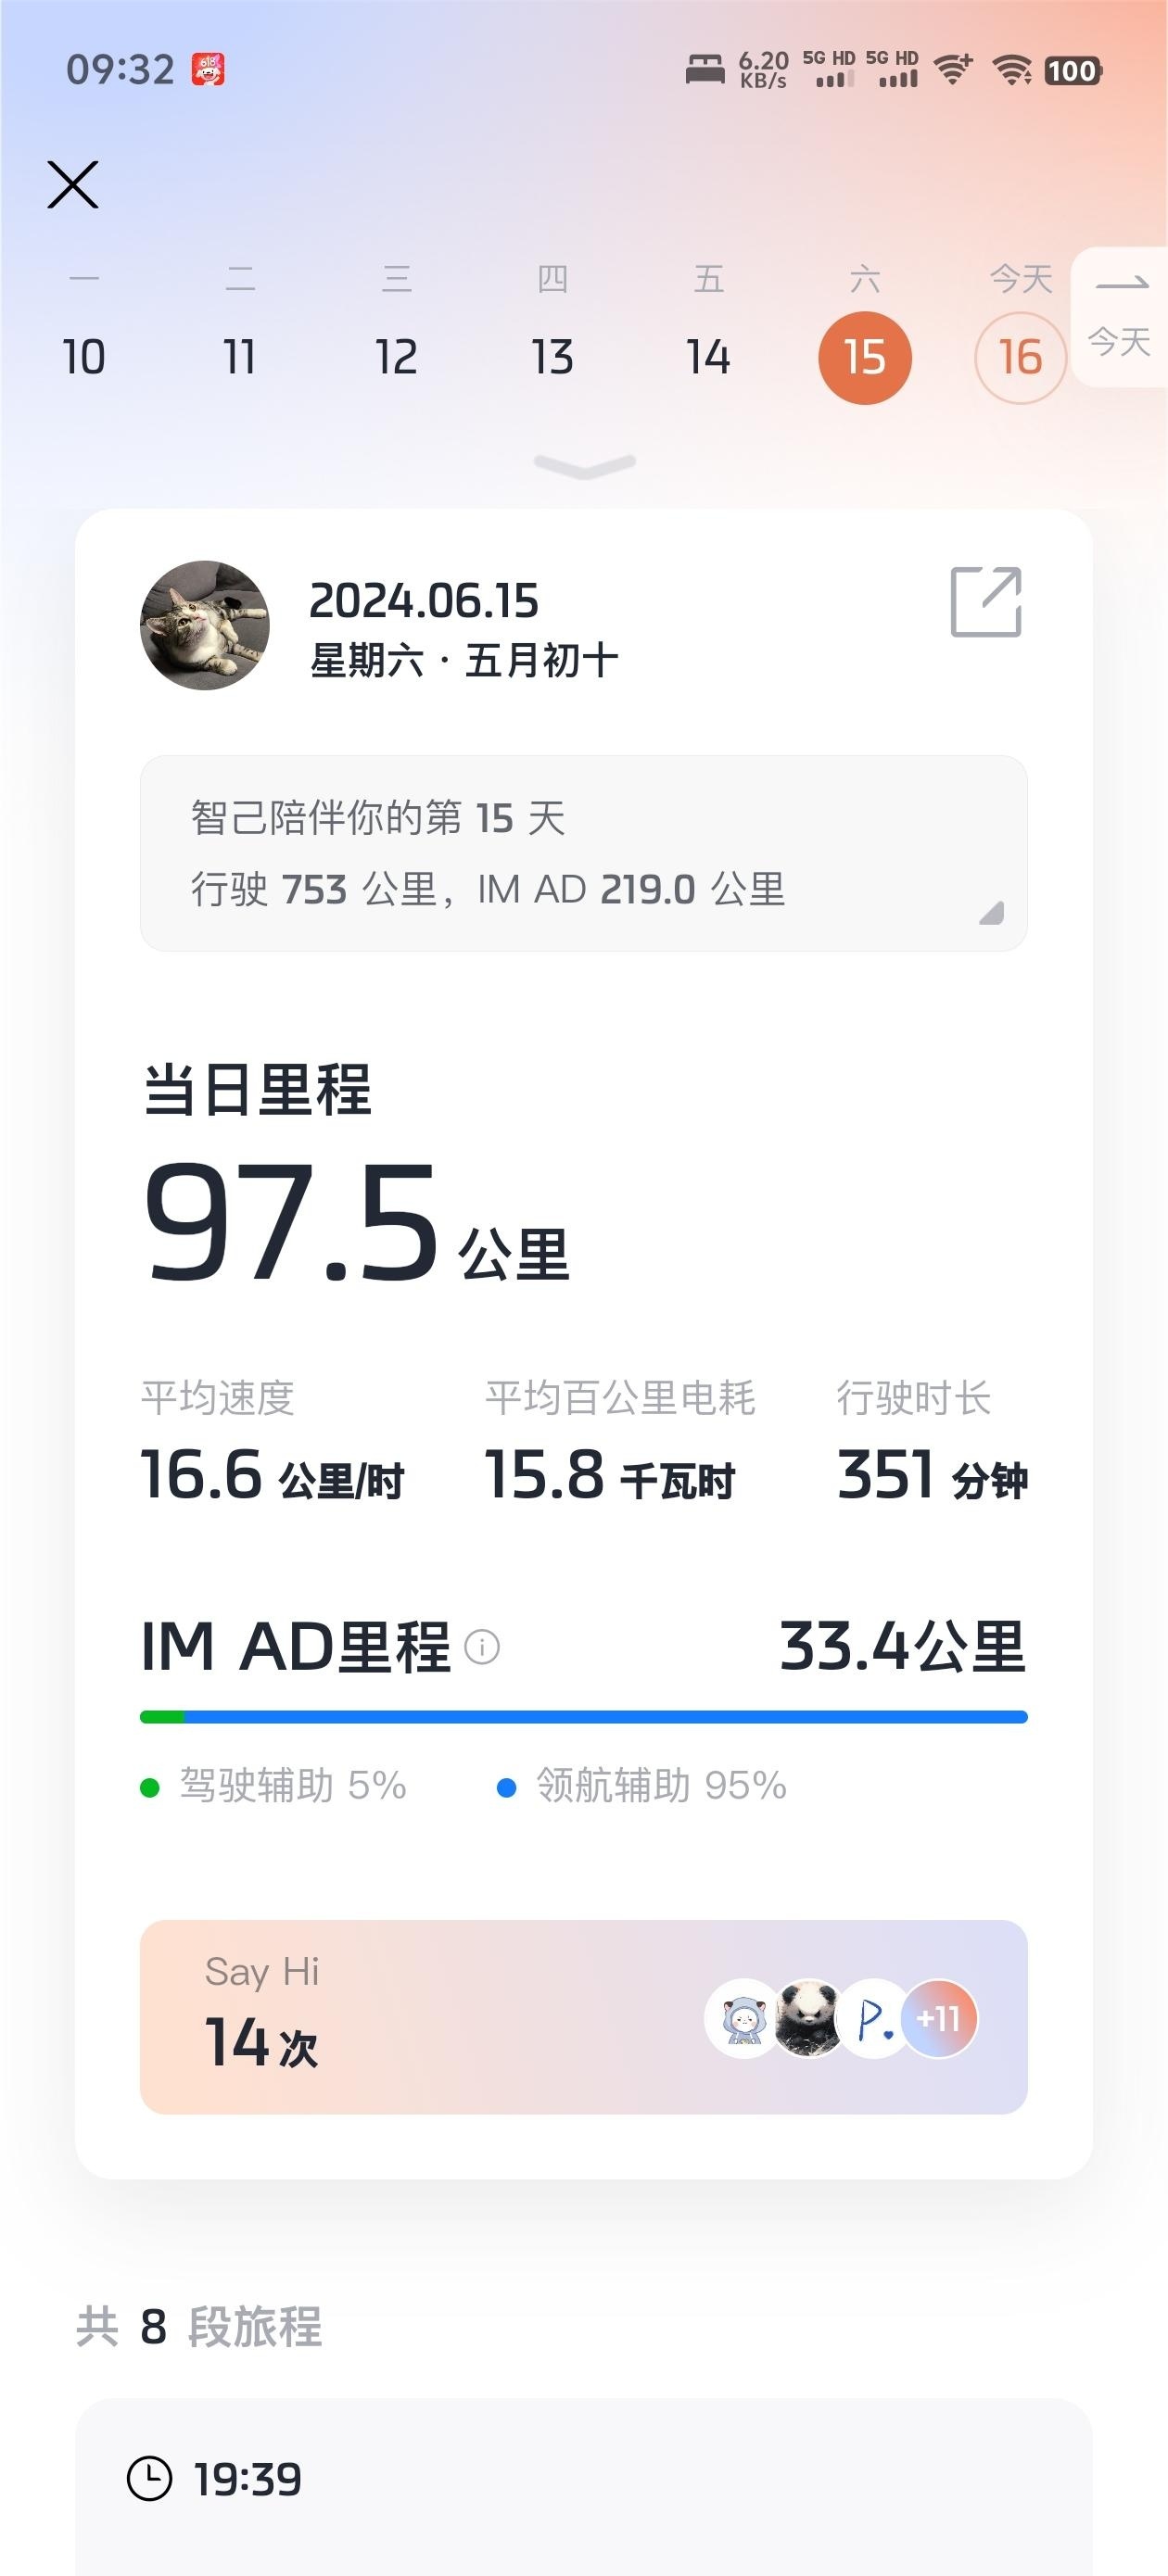Tap the 2024.06.15 date heading
Image resolution: width=1168 pixels, height=2576 pixels.
click(x=424, y=601)
